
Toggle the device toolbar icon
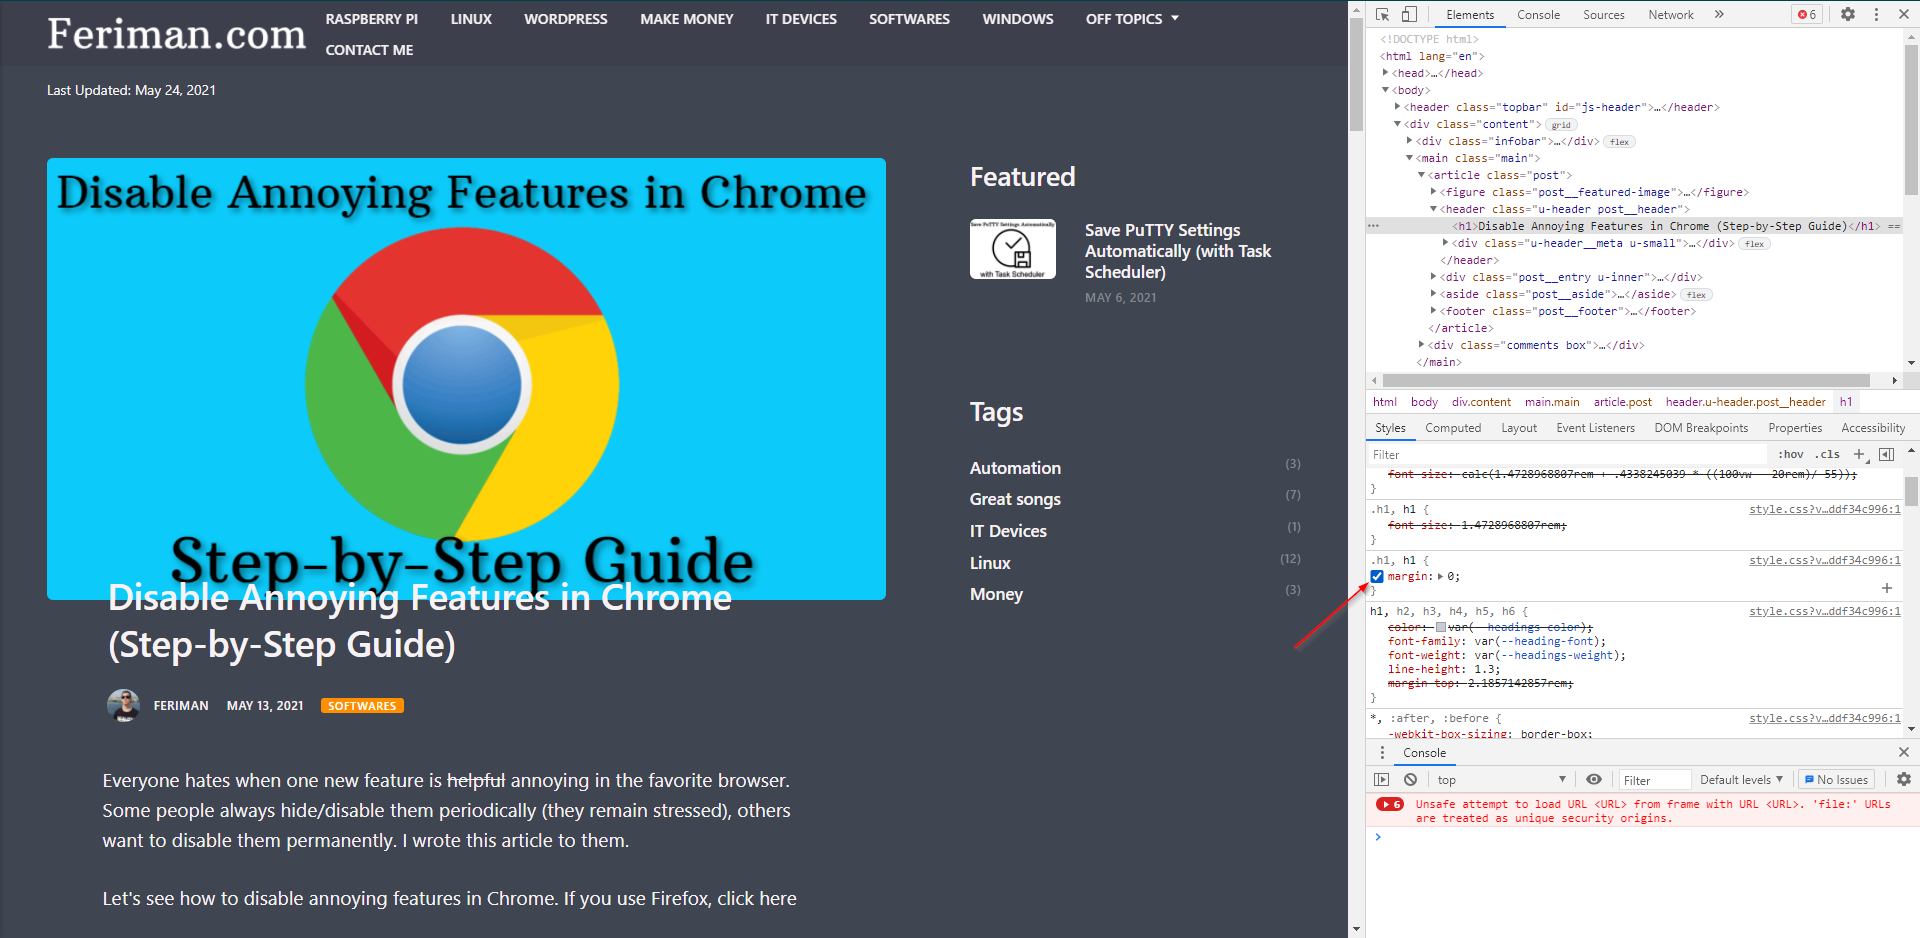(1409, 14)
